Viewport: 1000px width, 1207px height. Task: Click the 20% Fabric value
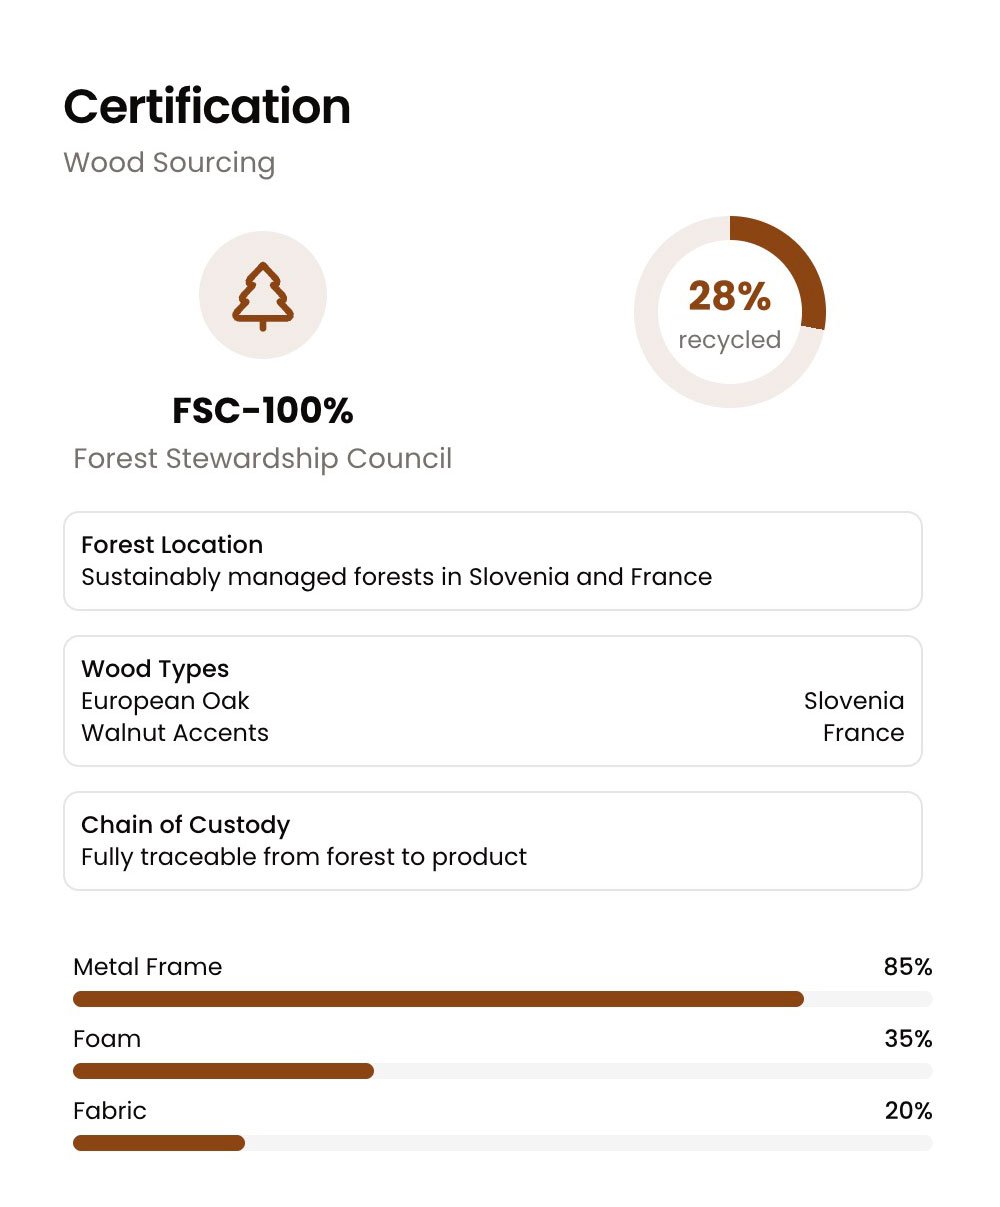pos(908,1111)
